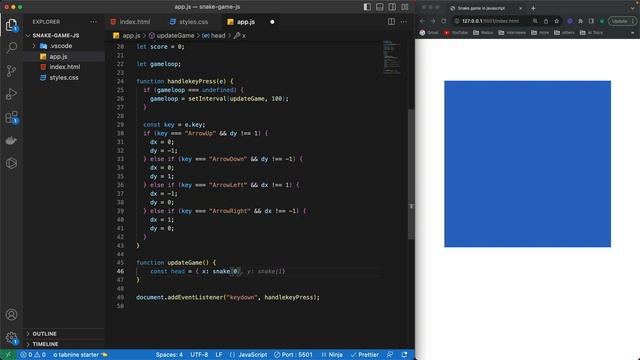Image resolution: width=640 pixels, height=360 pixels.
Task: Click app.js in the breadcrumb
Action: (127, 36)
